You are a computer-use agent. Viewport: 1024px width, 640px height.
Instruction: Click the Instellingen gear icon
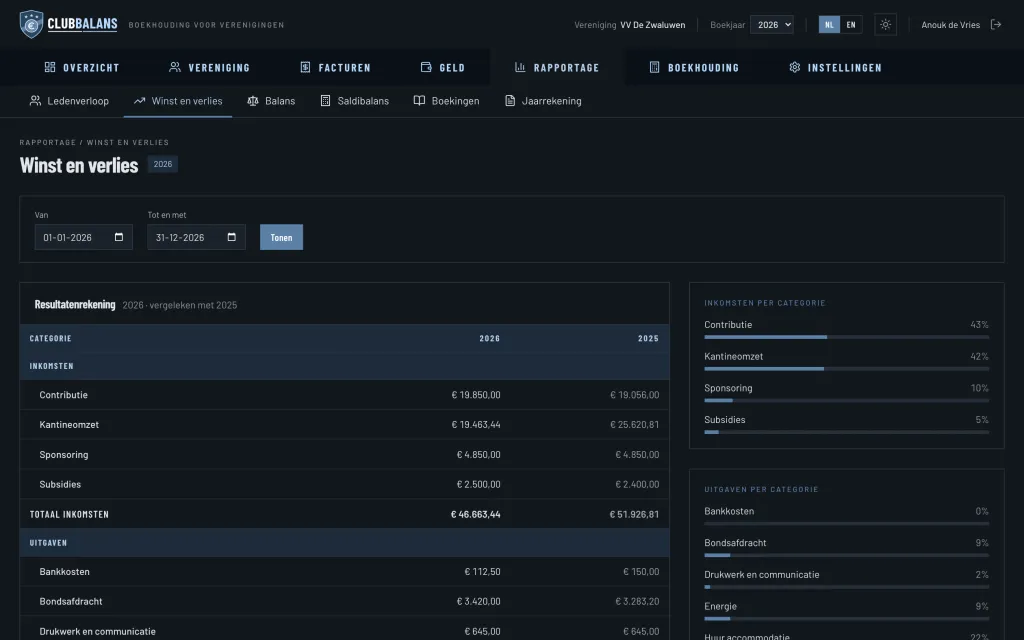pyautogui.click(x=794, y=67)
